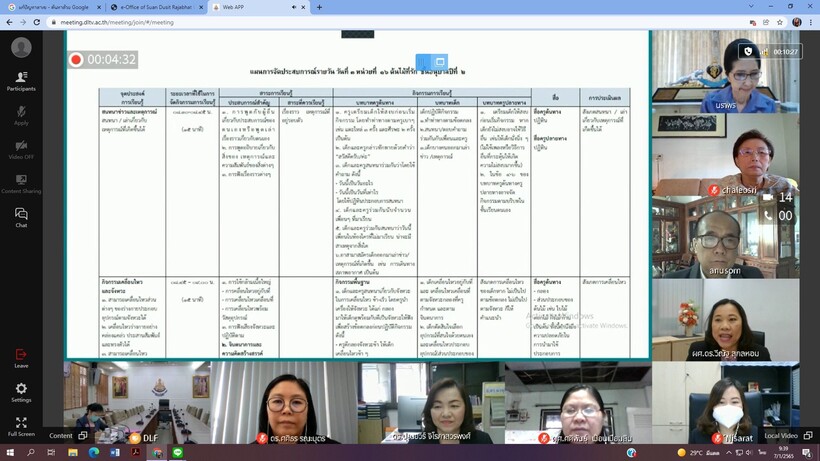Open Microsoft Edge from taskbar

pos(94,453)
